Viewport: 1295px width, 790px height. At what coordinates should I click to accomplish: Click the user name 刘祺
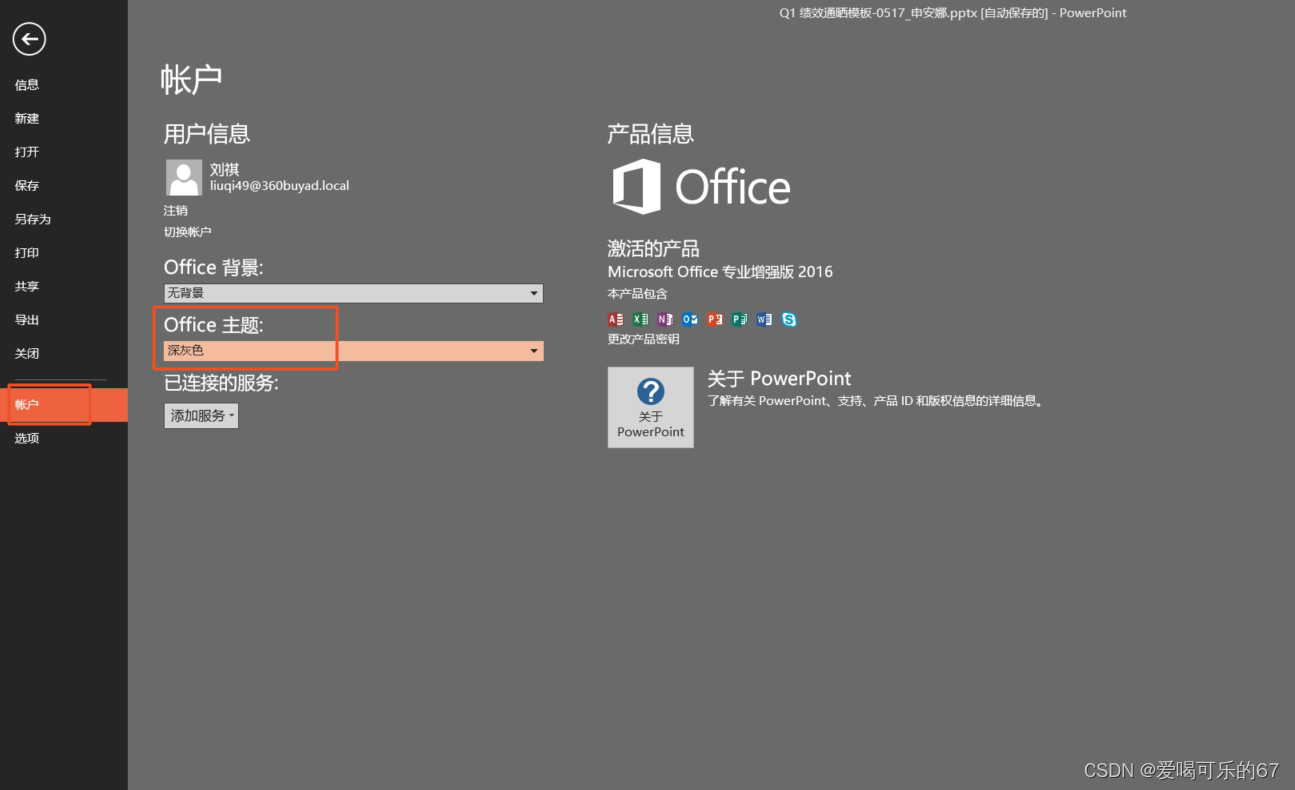(225, 169)
